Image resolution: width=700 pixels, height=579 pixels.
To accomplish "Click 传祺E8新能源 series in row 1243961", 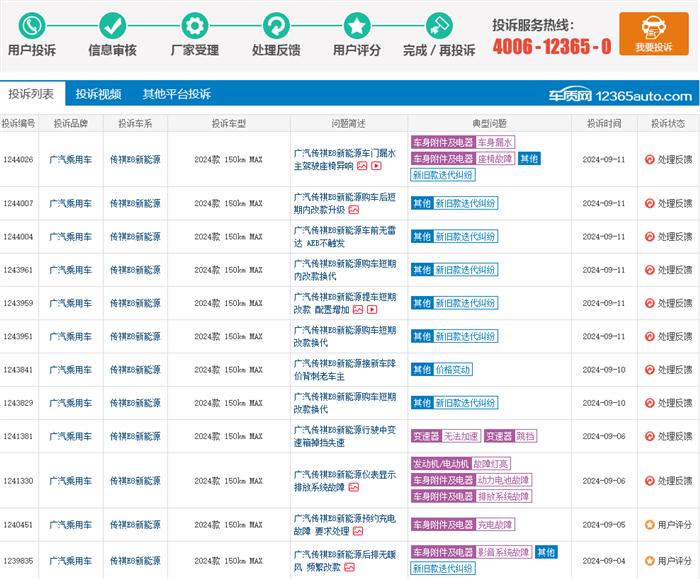I will click(x=135, y=270).
